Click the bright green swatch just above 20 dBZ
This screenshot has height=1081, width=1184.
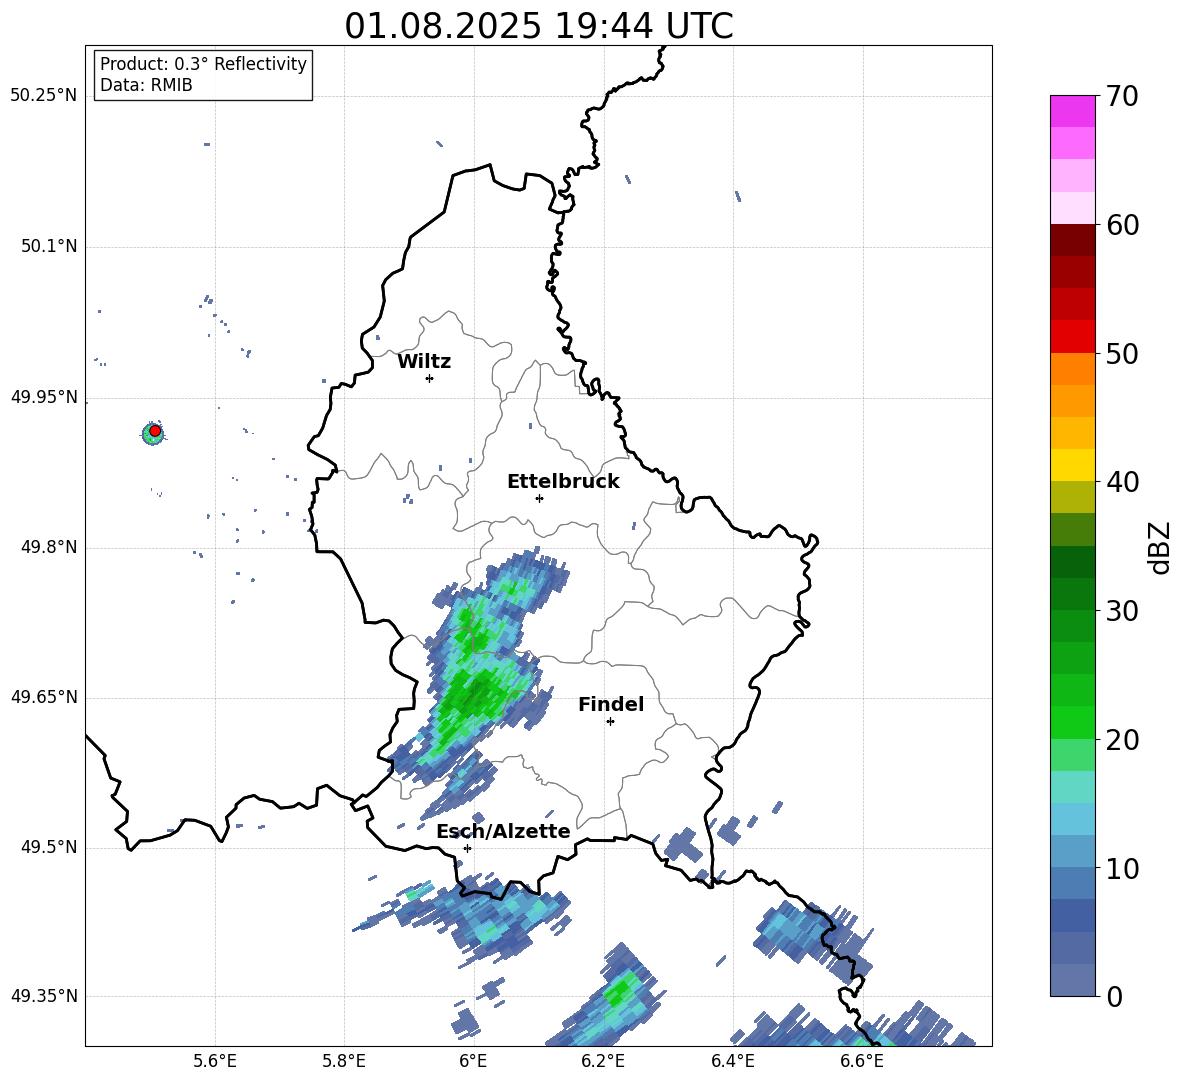click(1072, 722)
